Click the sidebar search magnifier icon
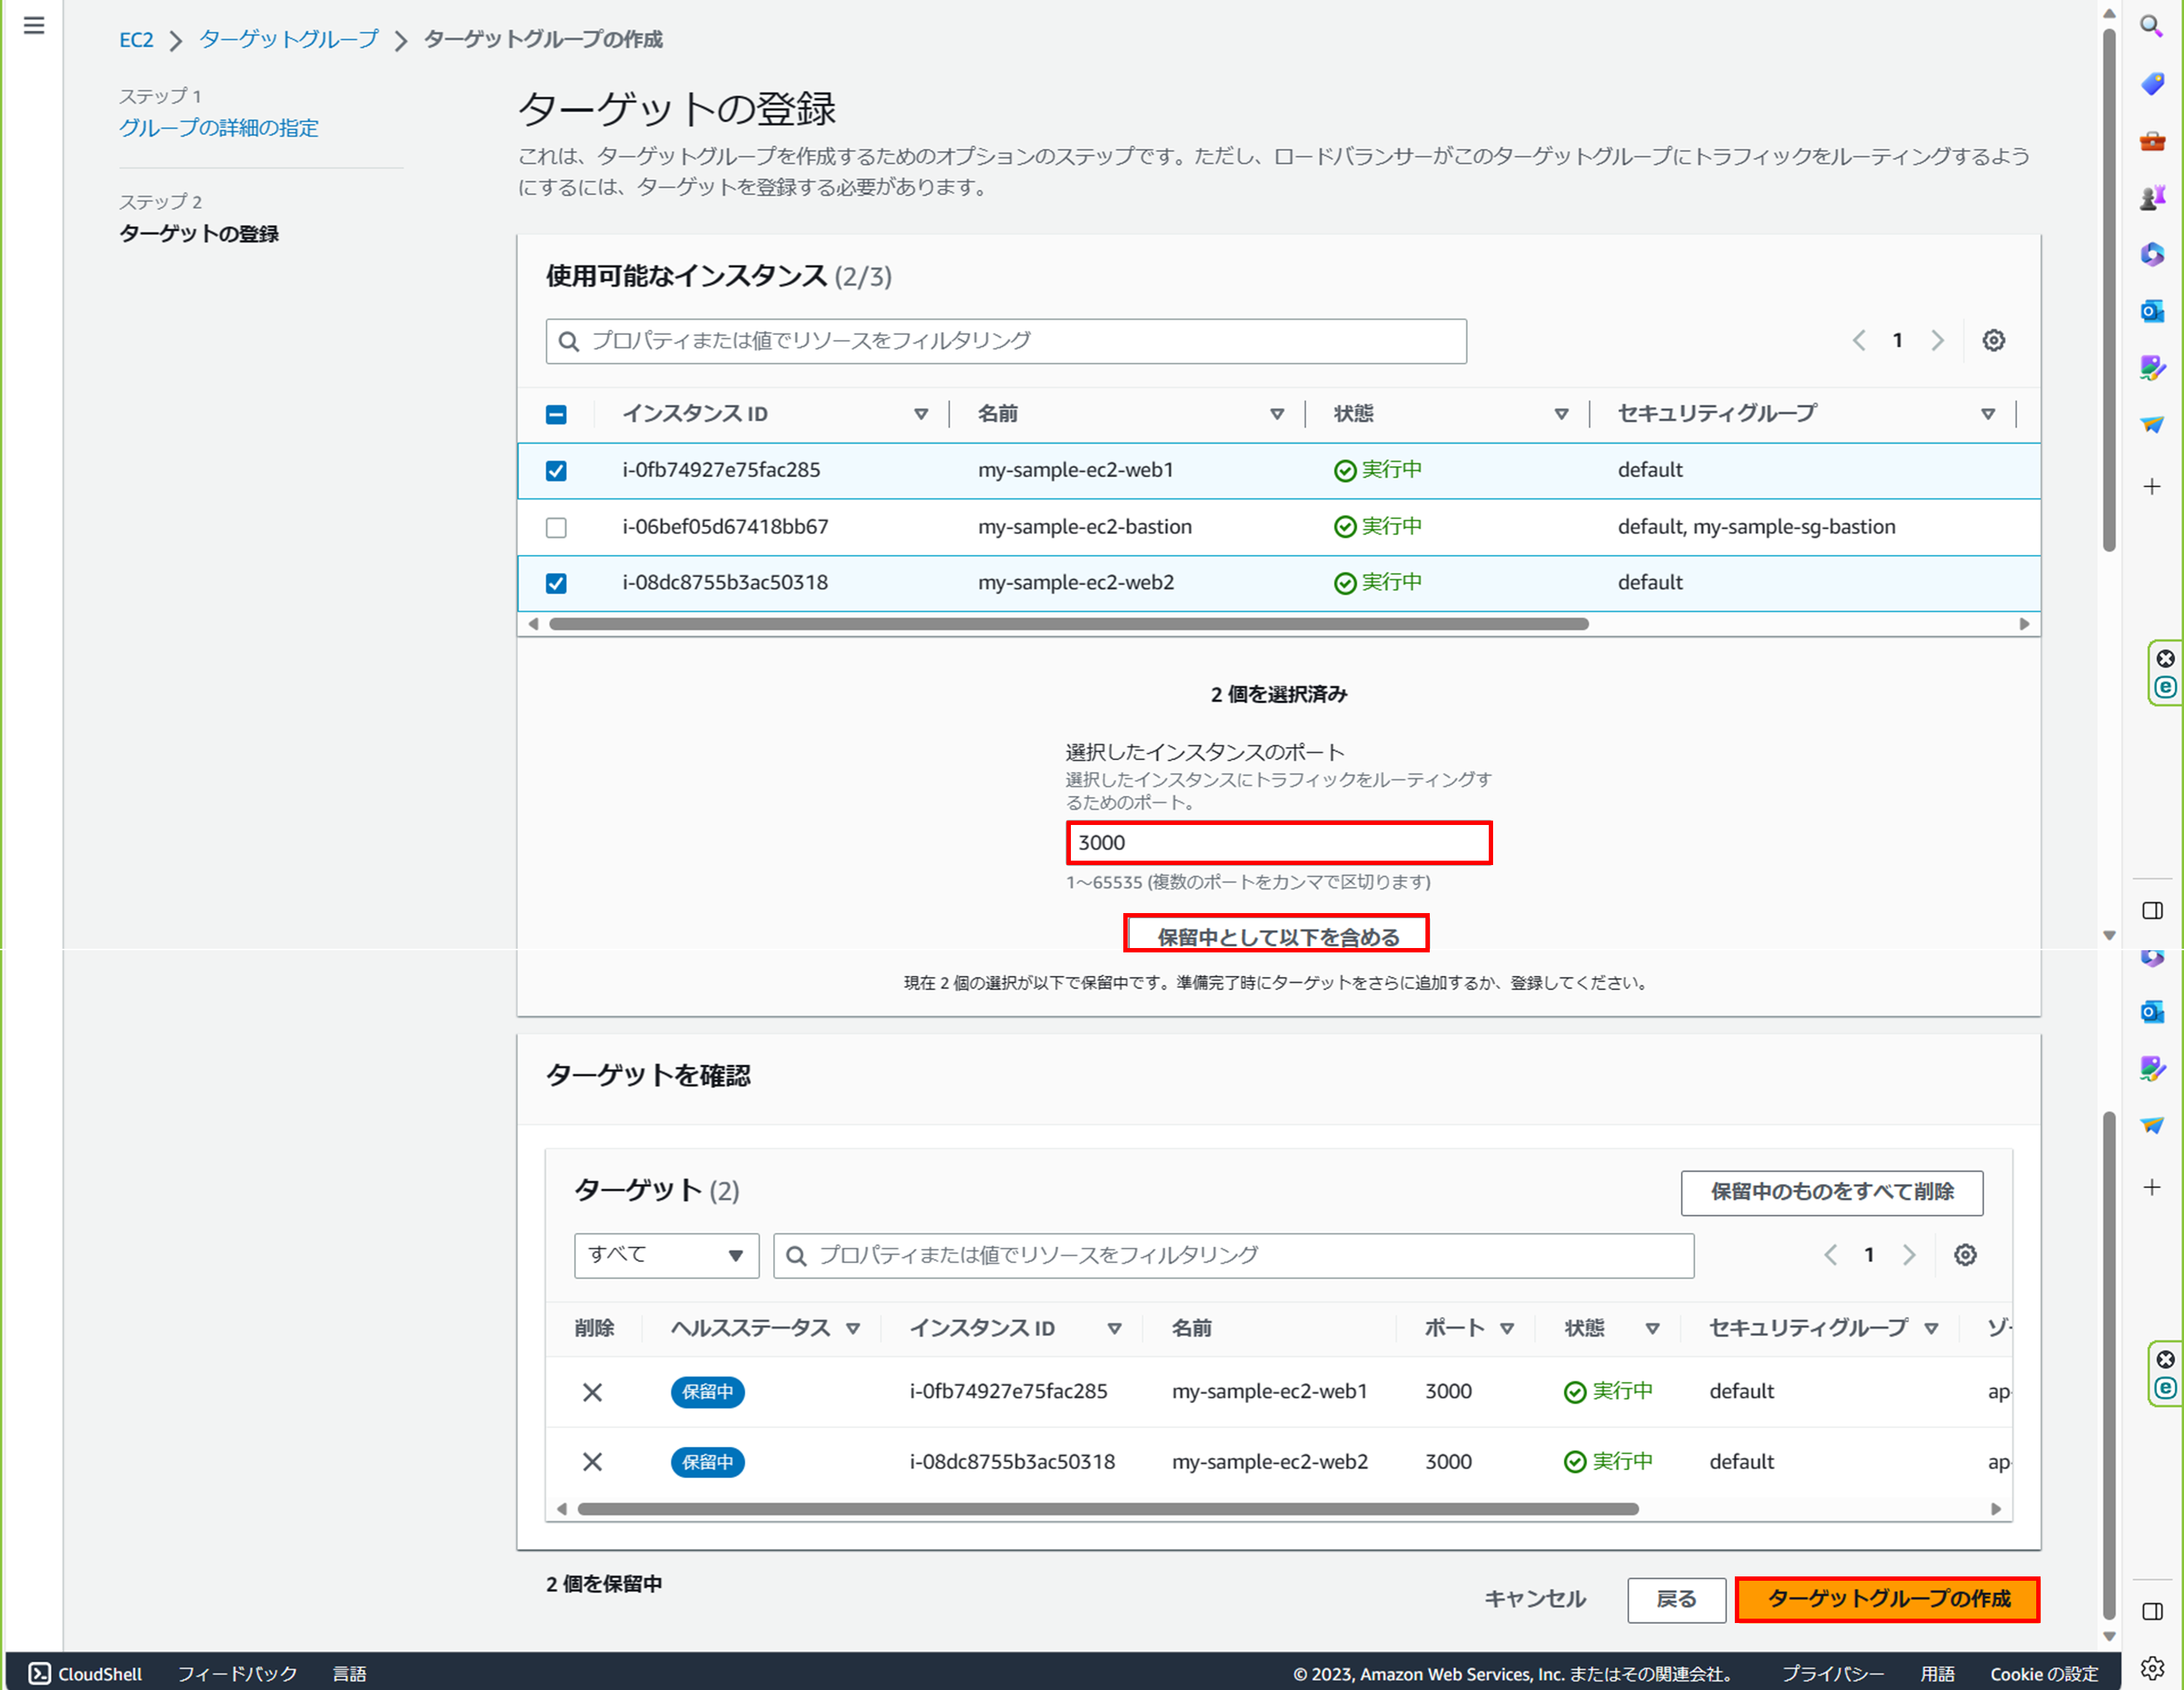 tap(2152, 26)
